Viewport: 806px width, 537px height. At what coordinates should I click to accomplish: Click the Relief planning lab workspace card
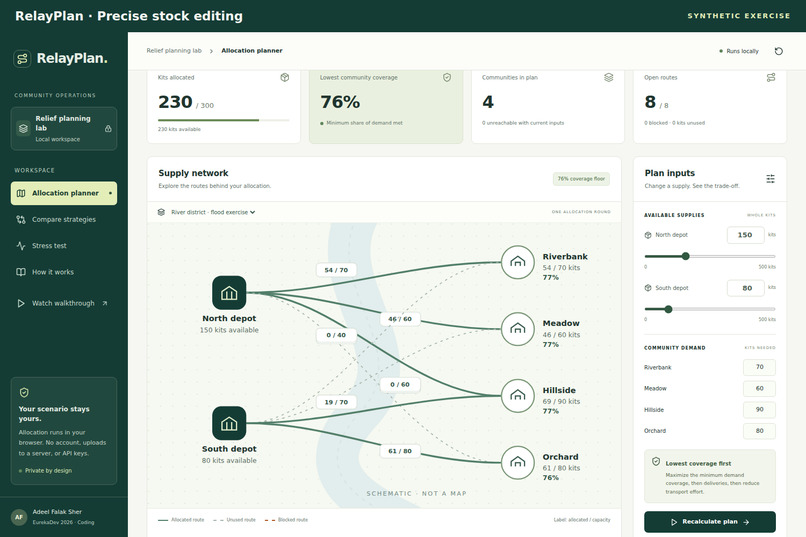click(x=64, y=128)
